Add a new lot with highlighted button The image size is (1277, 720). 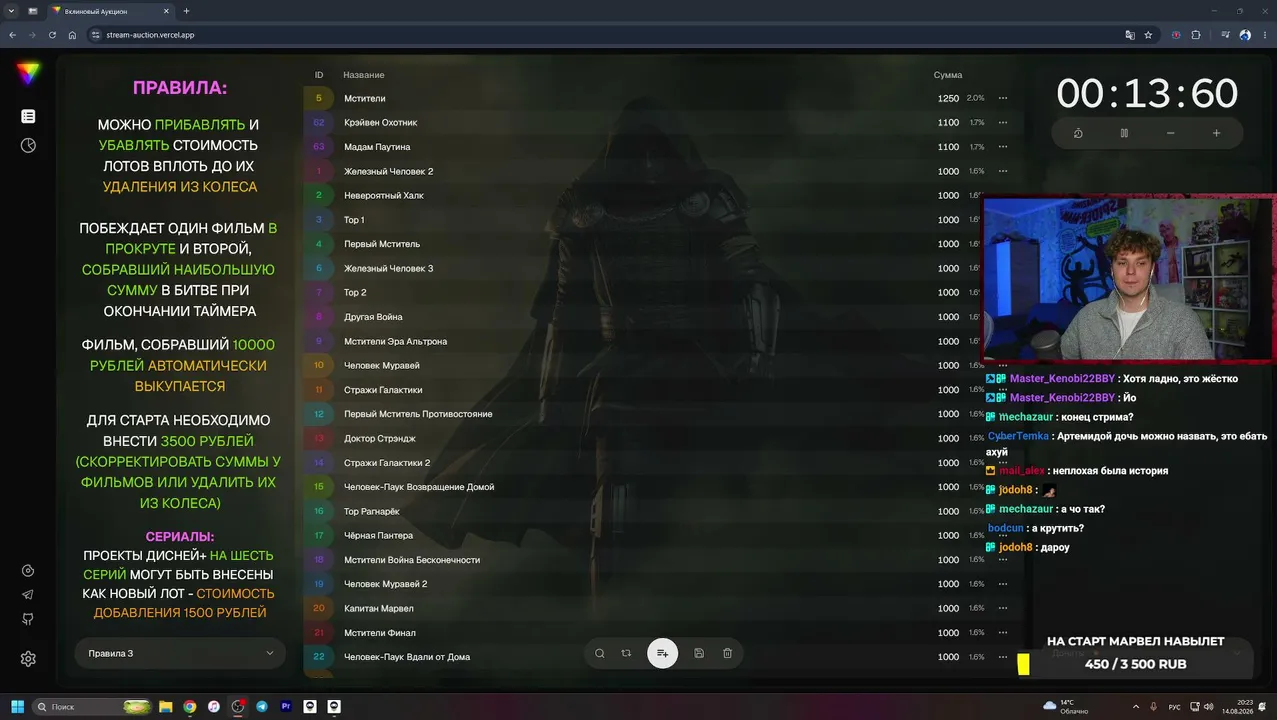[662, 653]
